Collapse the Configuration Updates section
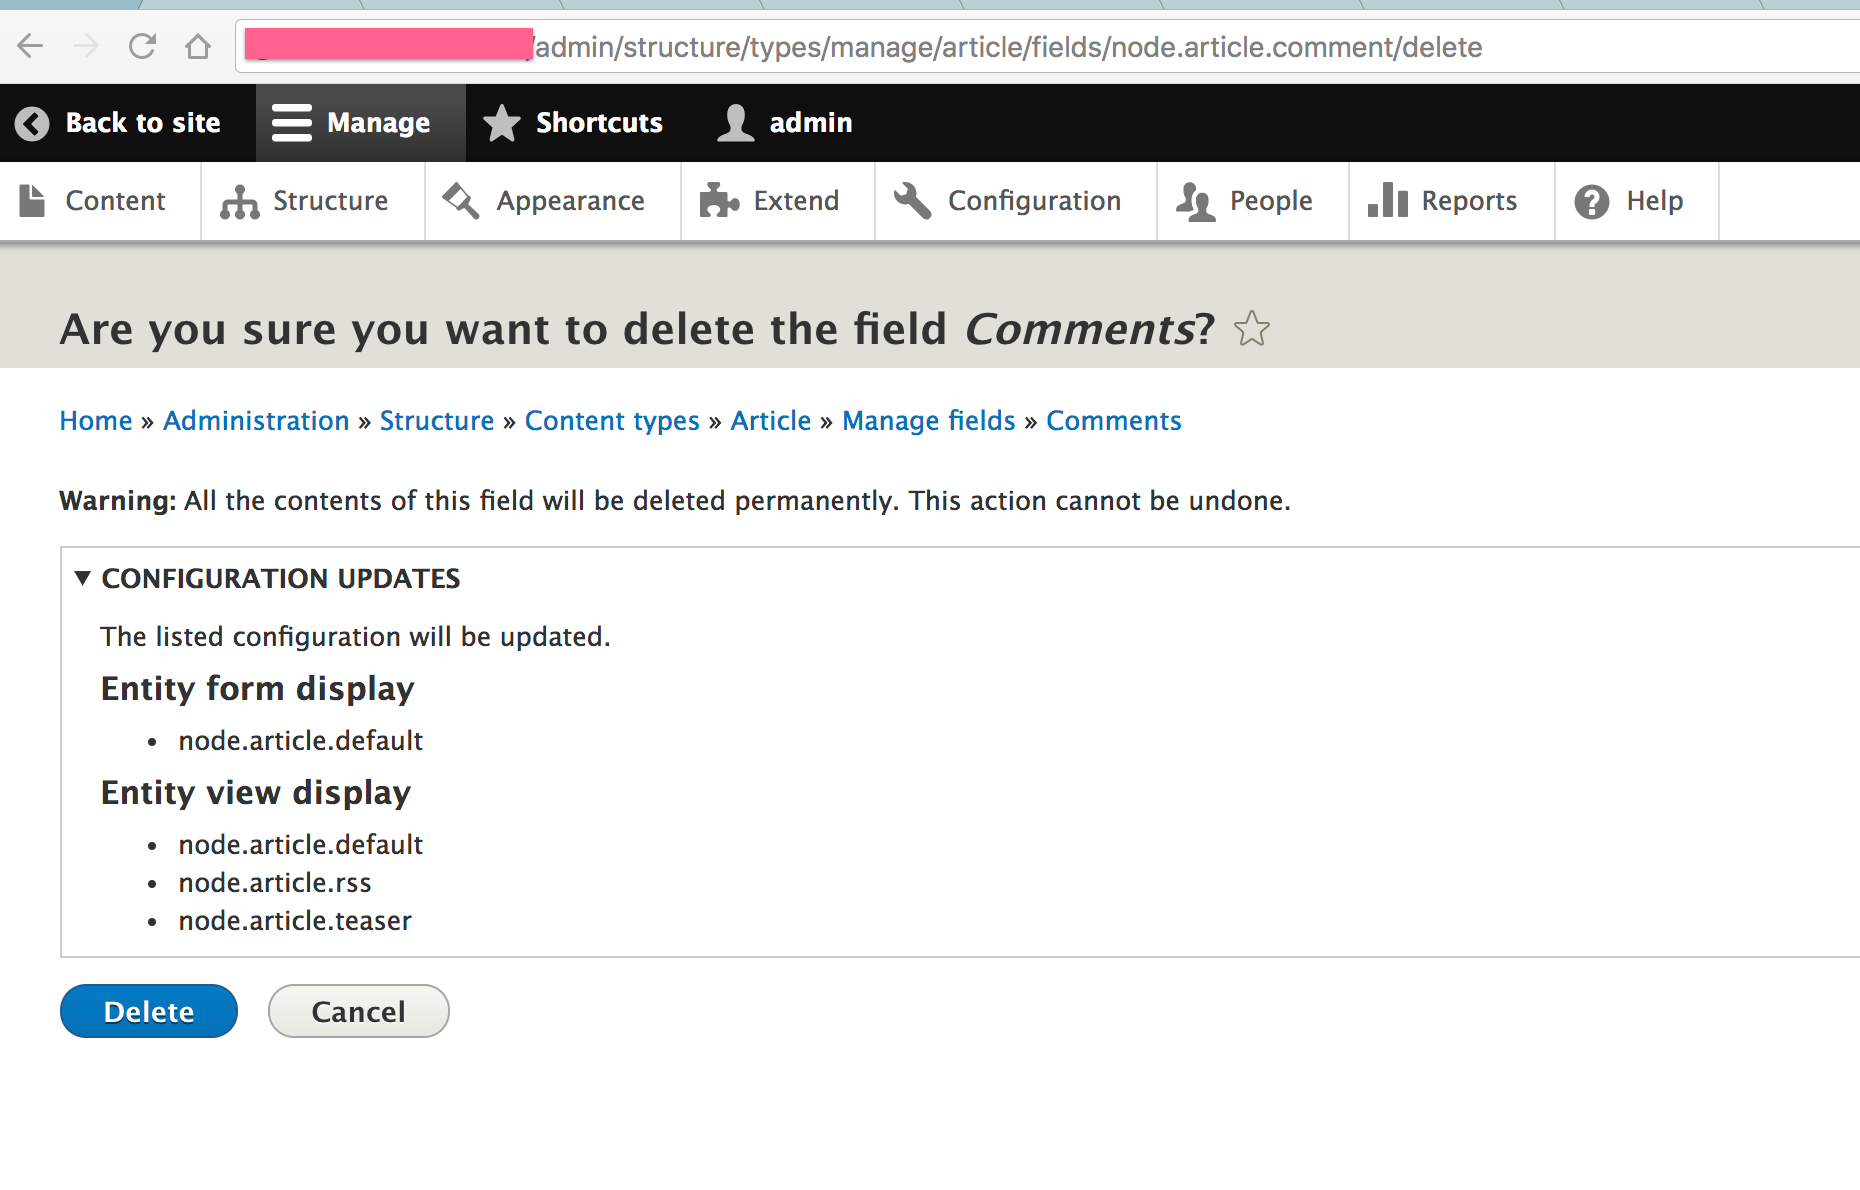The height and width of the screenshot is (1190, 1860). [x=84, y=578]
